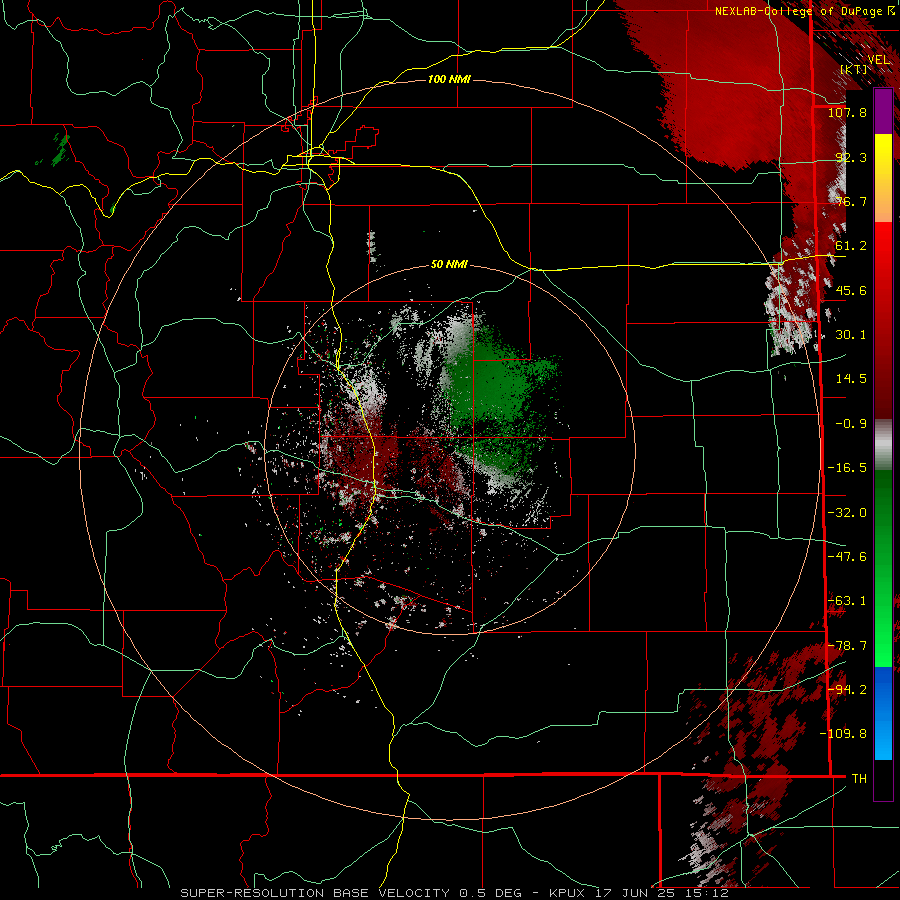Image resolution: width=900 pixels, height=900 pixels.
Task: Select the -16.5 scale value
Action: point(847,468)
